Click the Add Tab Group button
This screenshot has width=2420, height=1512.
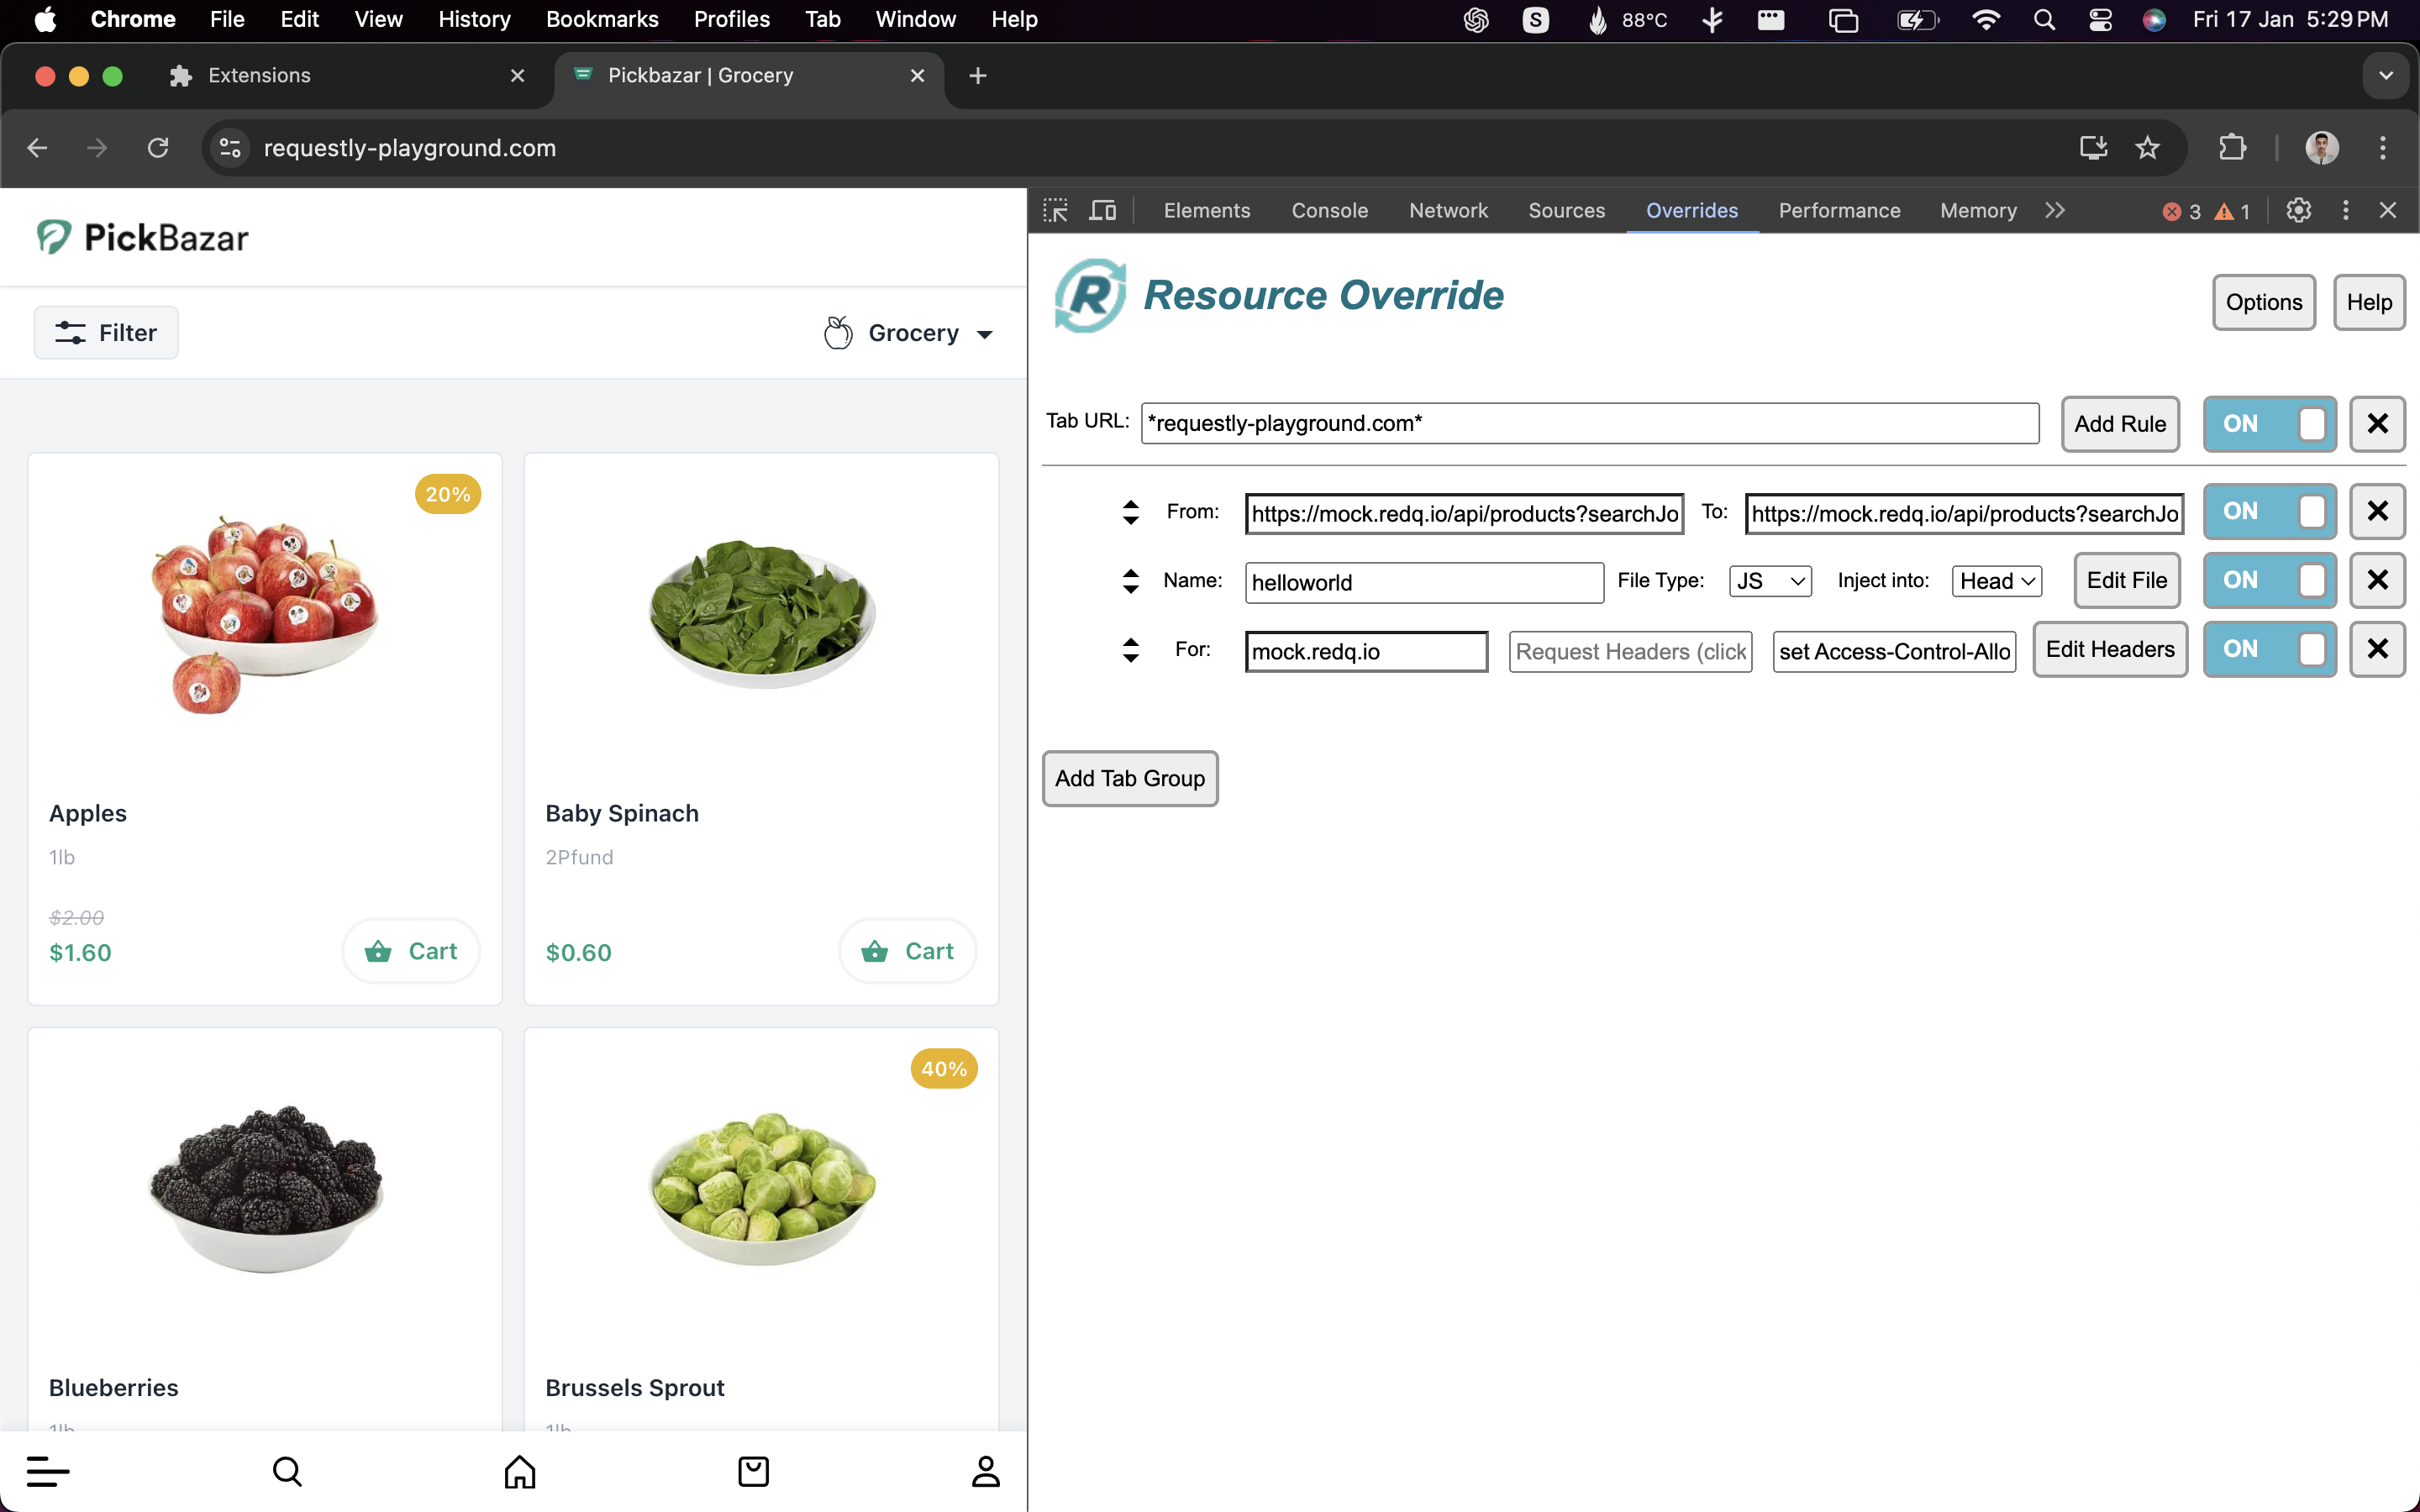pos(1130,778)
